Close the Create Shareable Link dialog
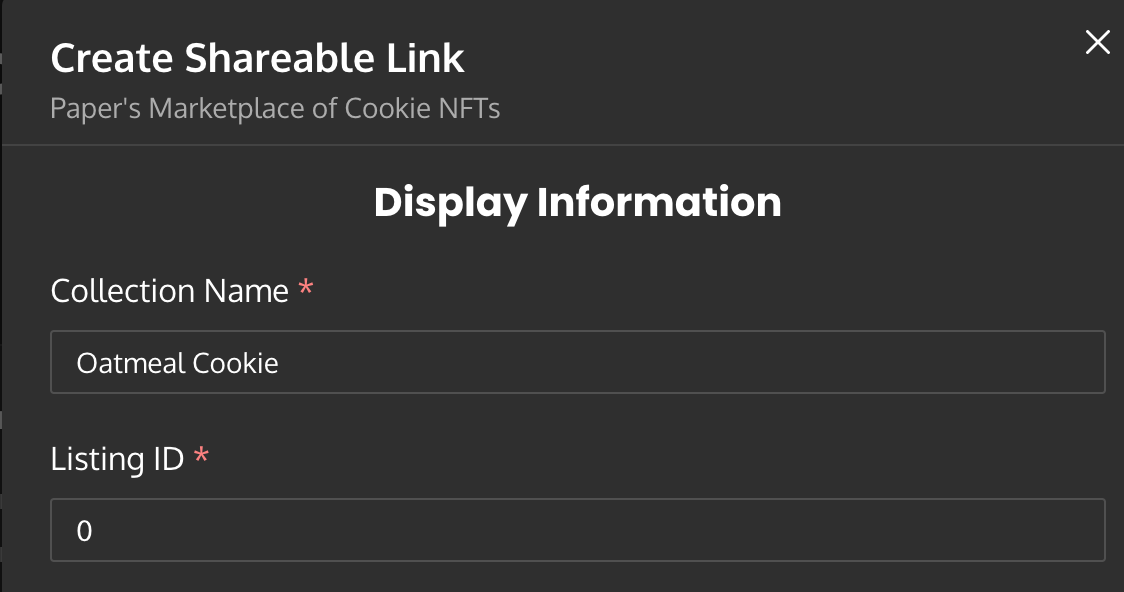The height and width of the screenshot is (592, 1124). coord(1097,42)
